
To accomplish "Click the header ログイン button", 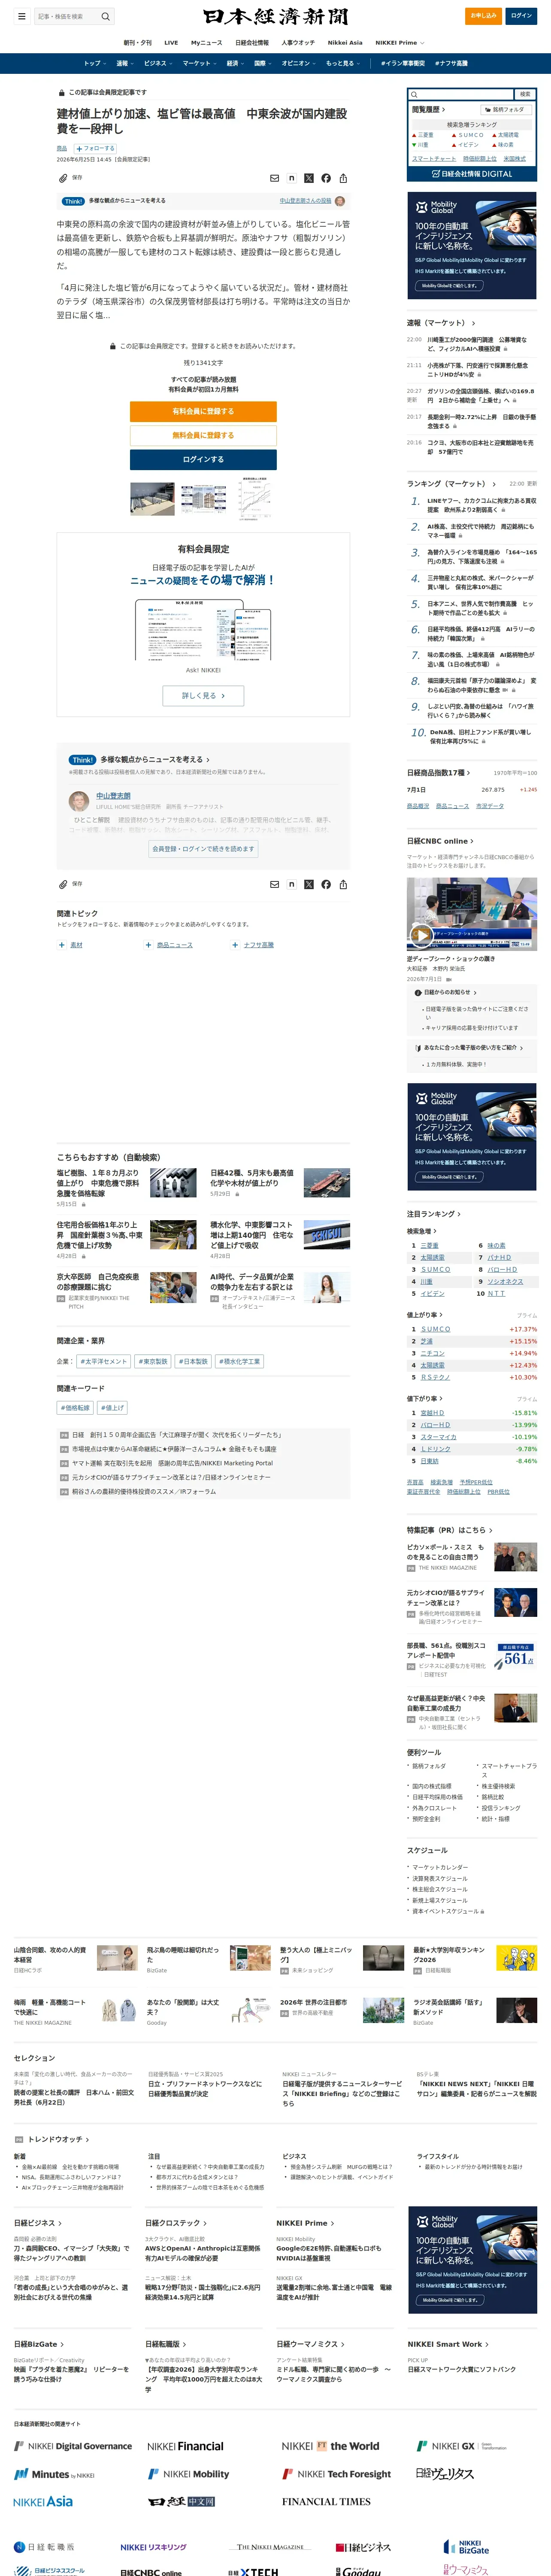I will click(x=522, y=16).
